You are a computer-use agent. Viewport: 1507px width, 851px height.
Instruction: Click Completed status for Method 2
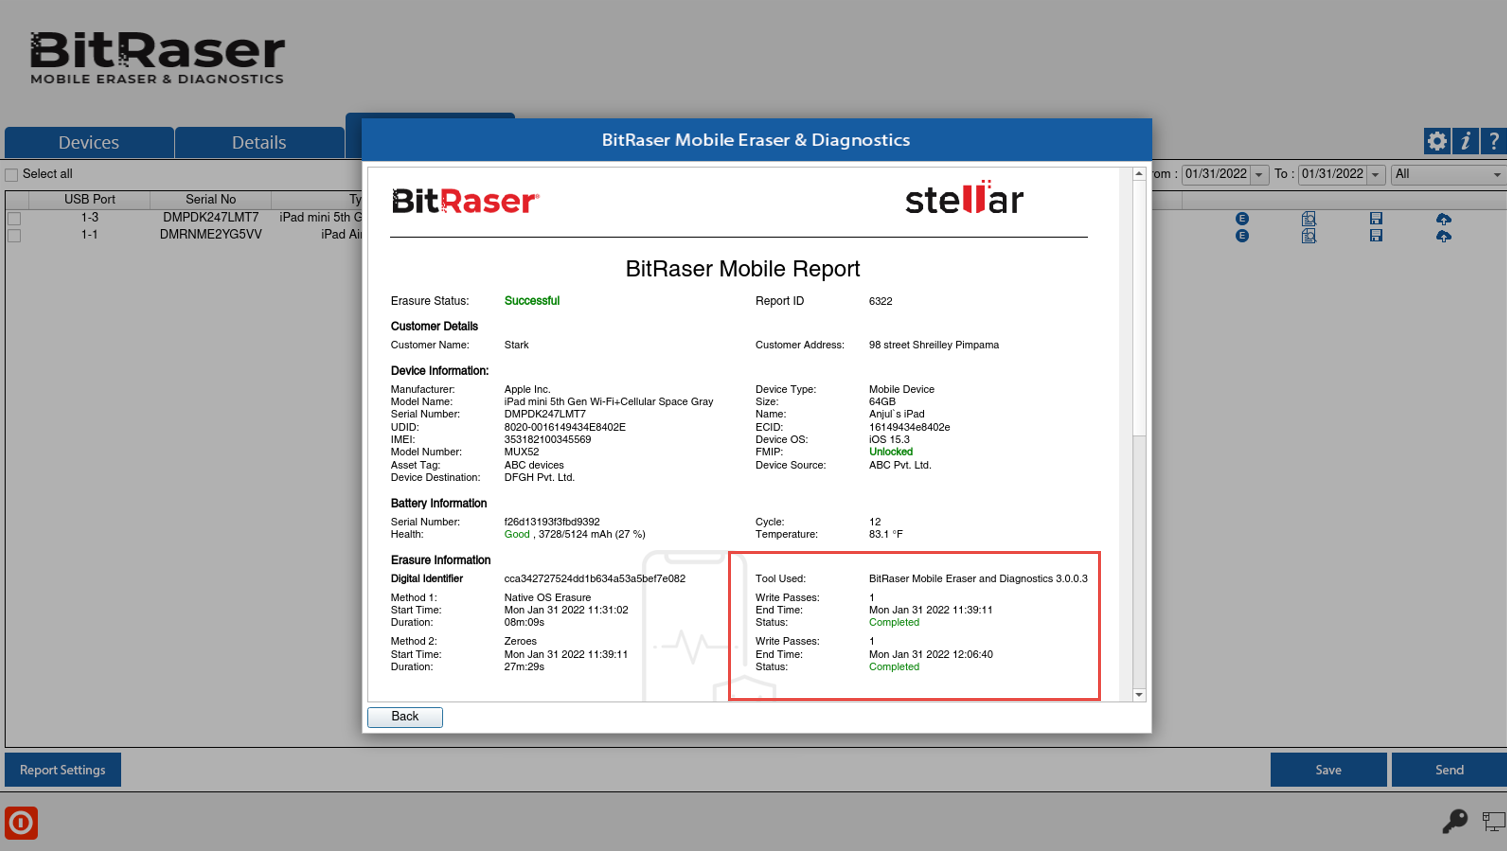click(894, 667)
